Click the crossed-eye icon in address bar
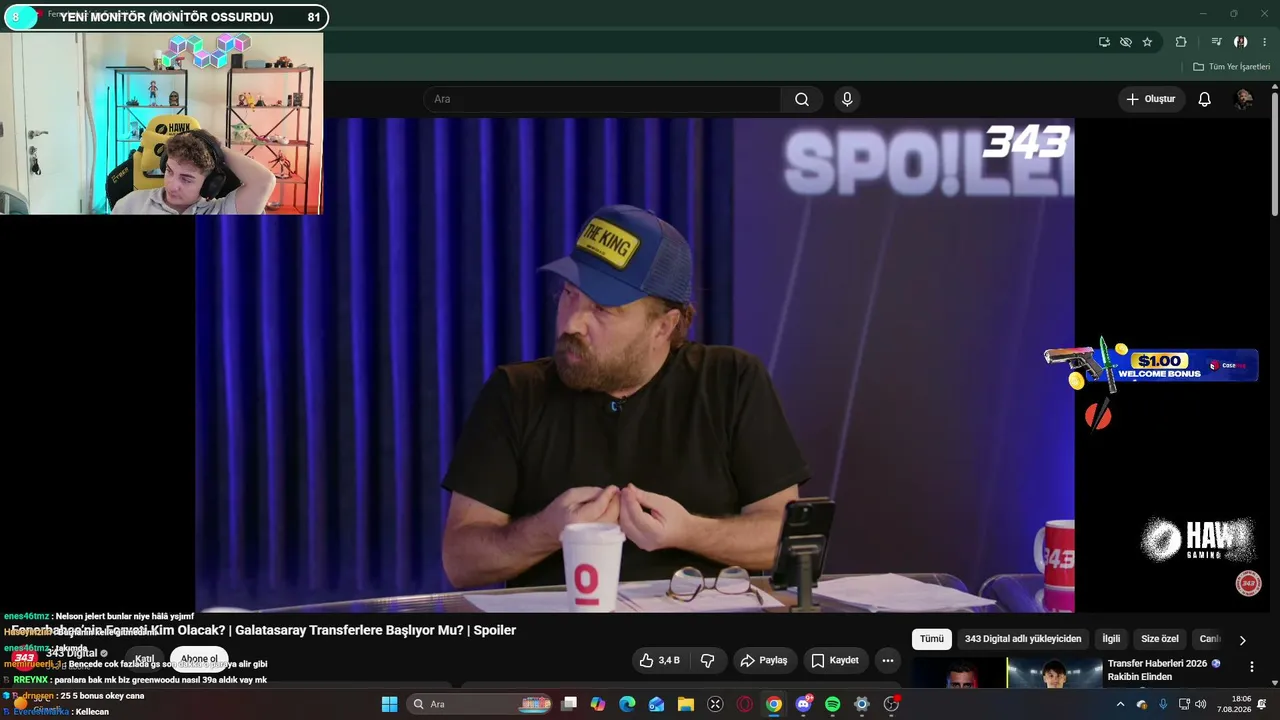Viewport: 1280px width, 720px height. pyautogui.click(x=1126, y=42)
